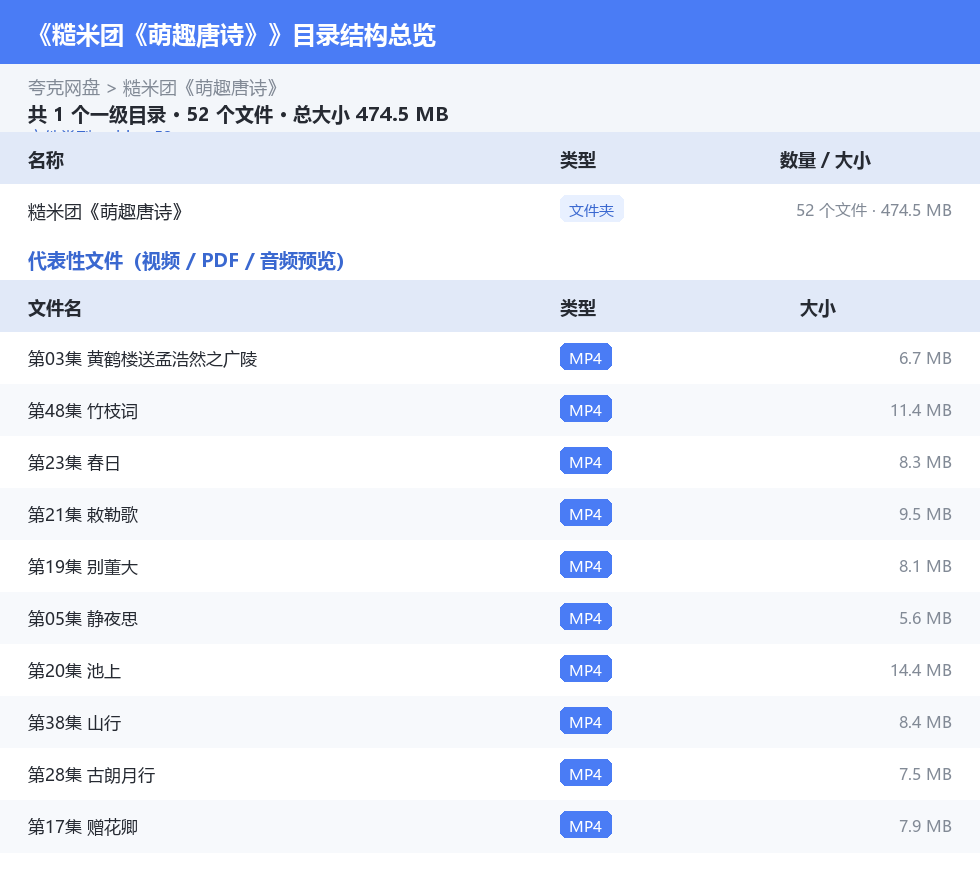Select file 第23集 春日

[74, 463]
